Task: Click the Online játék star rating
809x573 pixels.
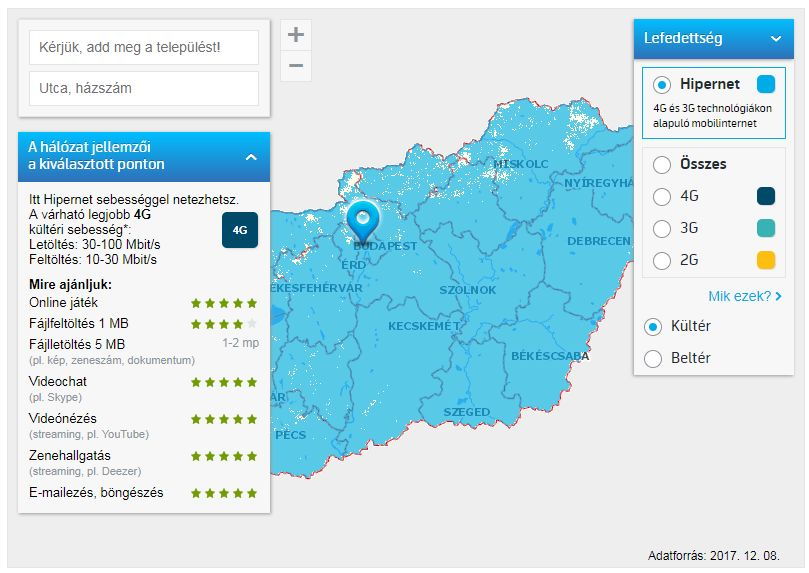Action: click(224, 303)
